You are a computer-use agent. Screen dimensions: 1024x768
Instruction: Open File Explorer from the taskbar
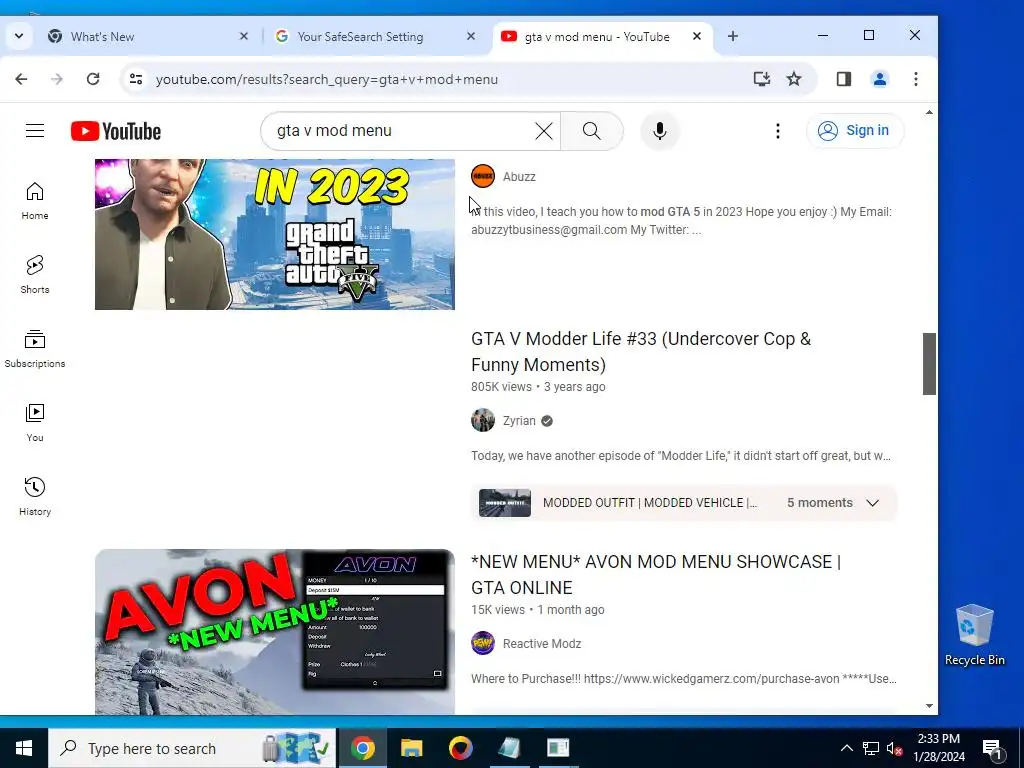pyautogui.click(x=411, y=748)
